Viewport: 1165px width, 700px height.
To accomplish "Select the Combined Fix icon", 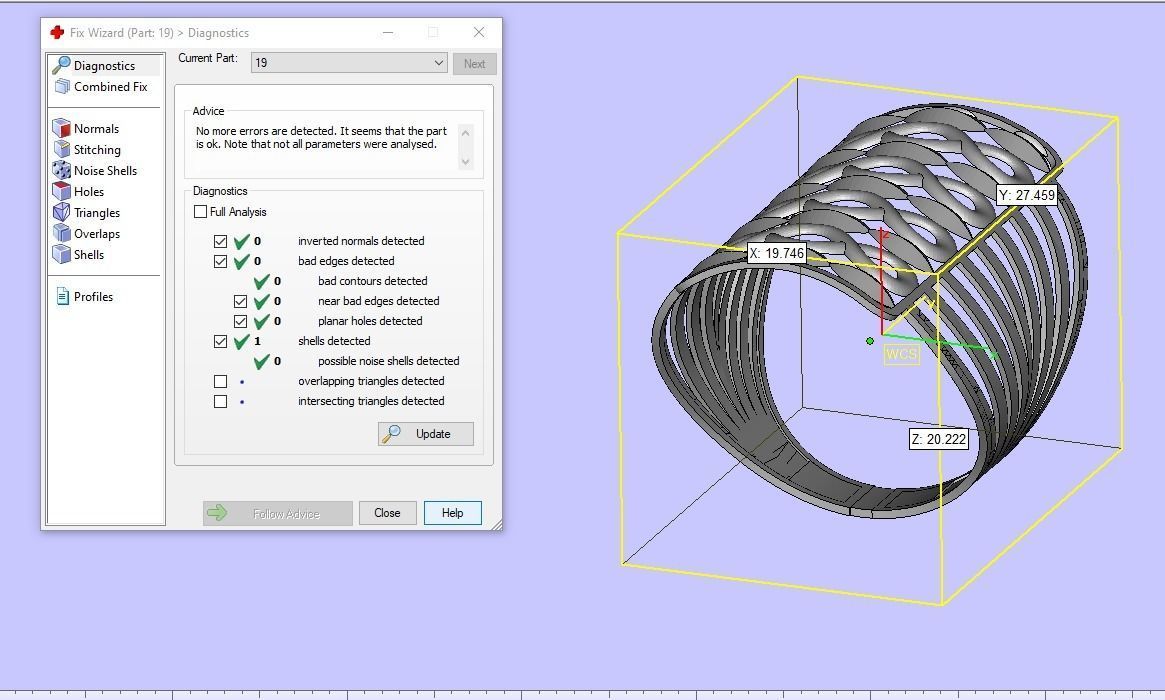I will (62, 87).
